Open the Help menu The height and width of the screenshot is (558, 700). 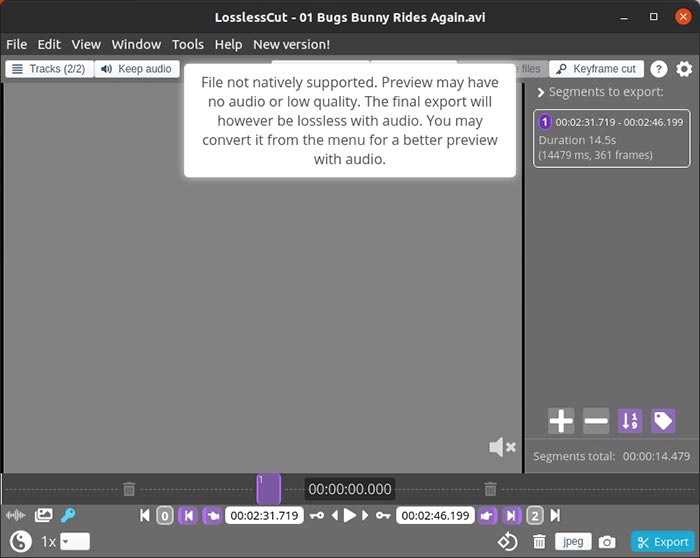pos(228,45)
